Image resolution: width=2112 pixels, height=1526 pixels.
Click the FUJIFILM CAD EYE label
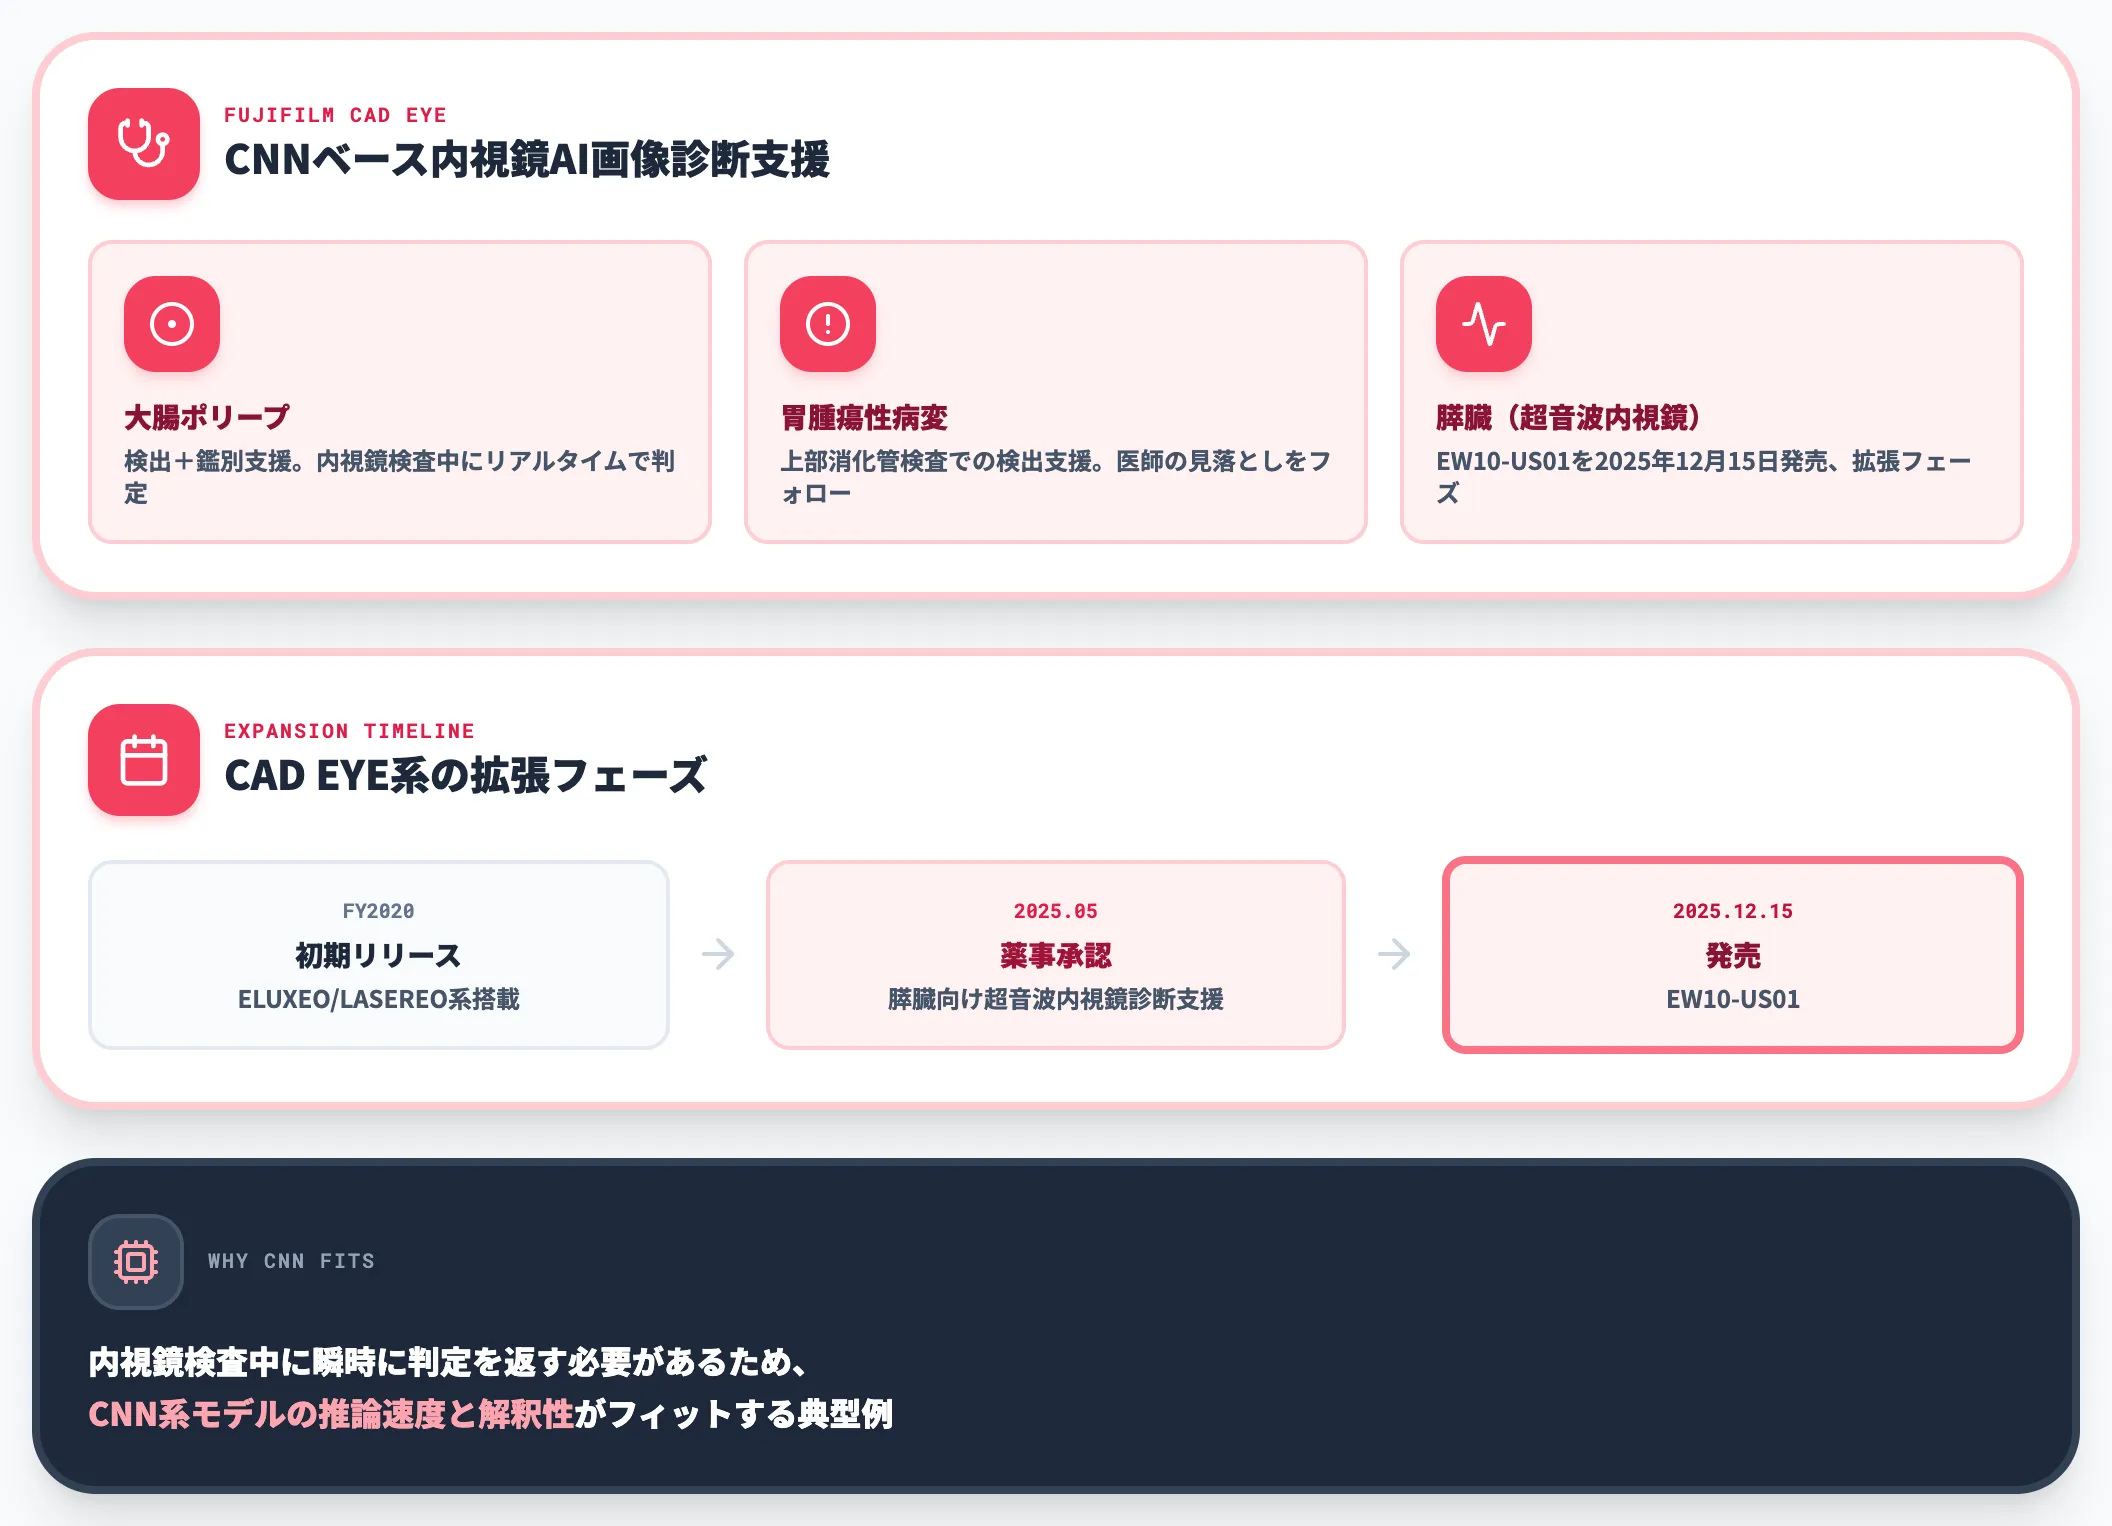click(x=335, y=115)
